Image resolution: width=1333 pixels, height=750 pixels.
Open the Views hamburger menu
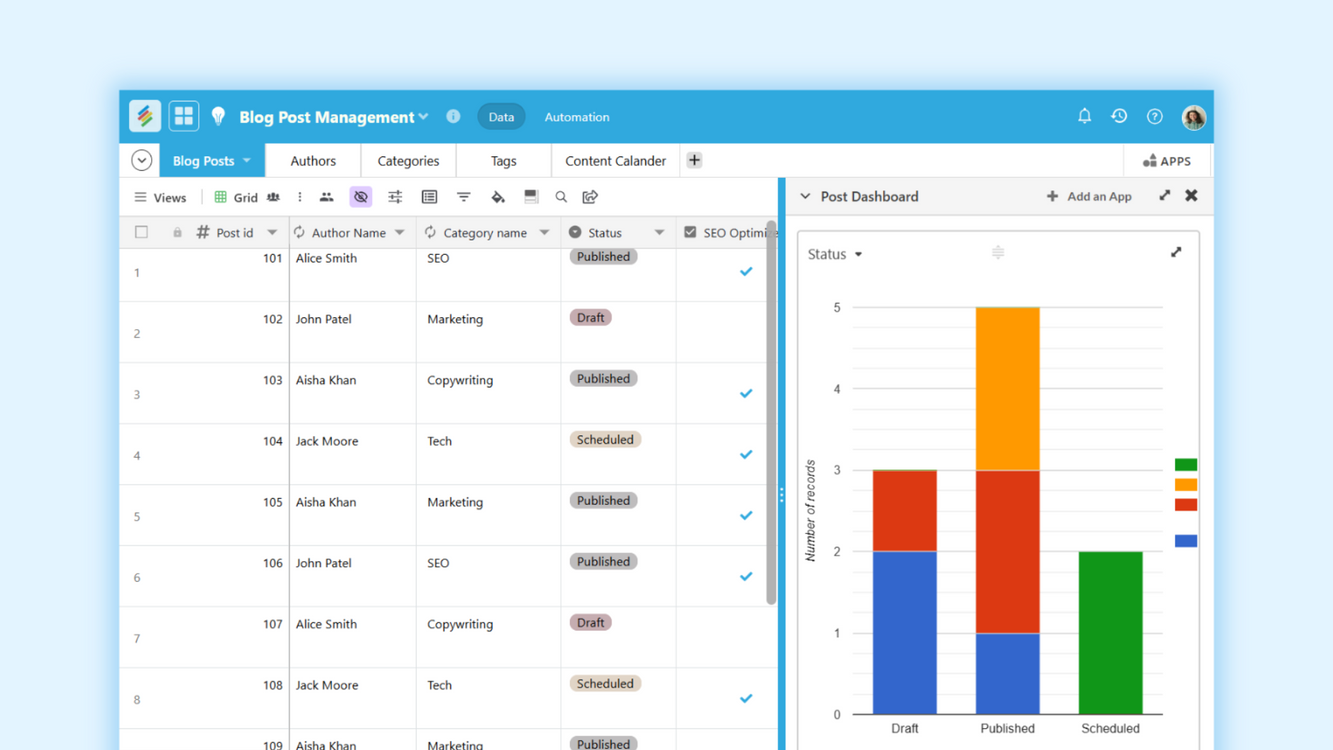tap(140, 197)
